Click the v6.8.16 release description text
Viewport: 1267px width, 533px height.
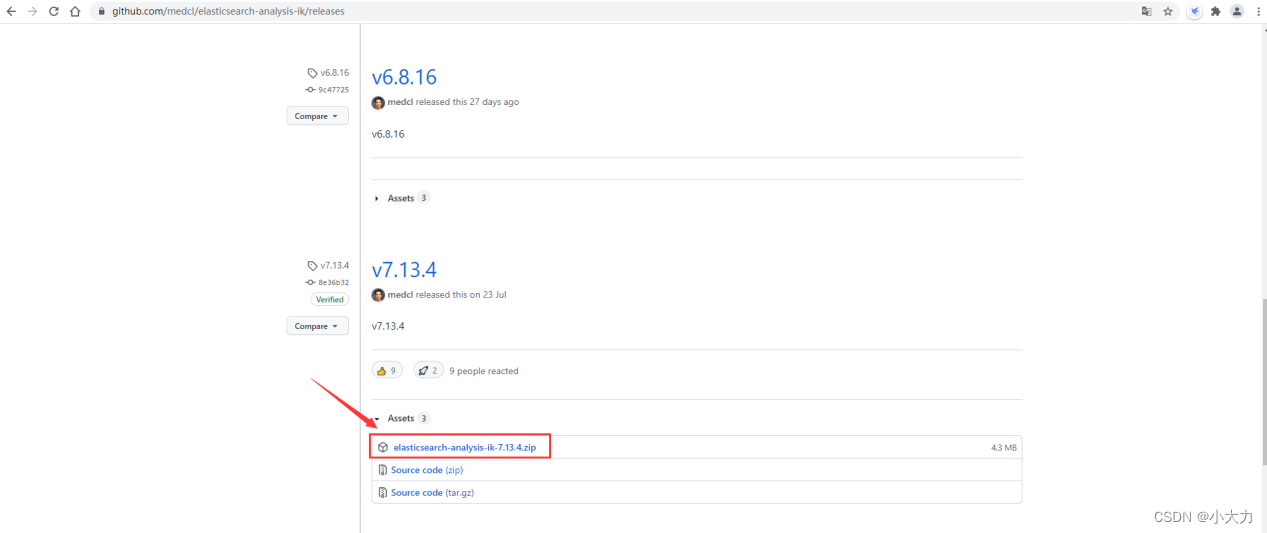[388, 134]
